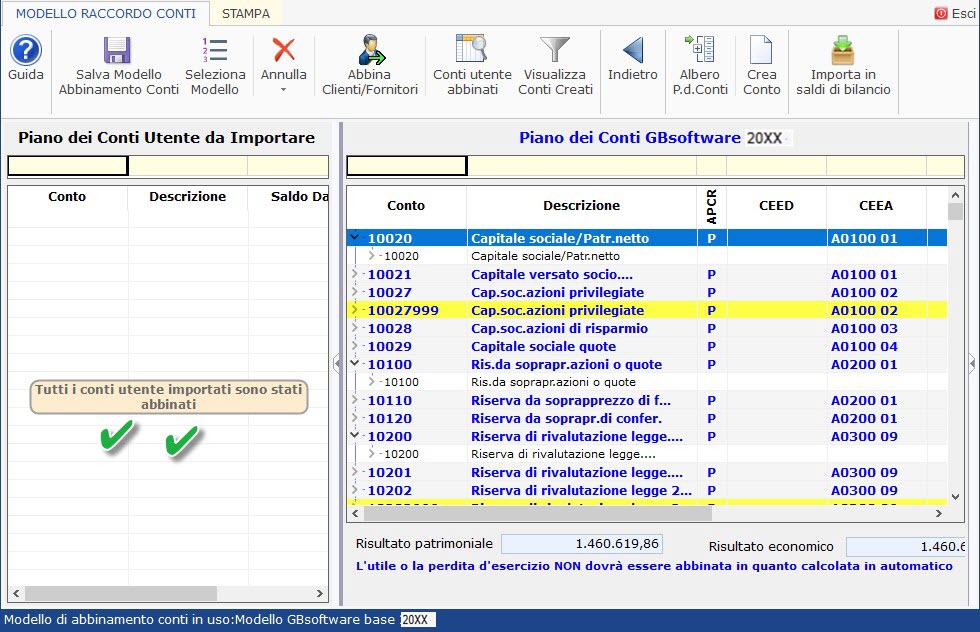Open Seleziona Modello list
This screenshot has height=632, width=980.
(215, 67)
